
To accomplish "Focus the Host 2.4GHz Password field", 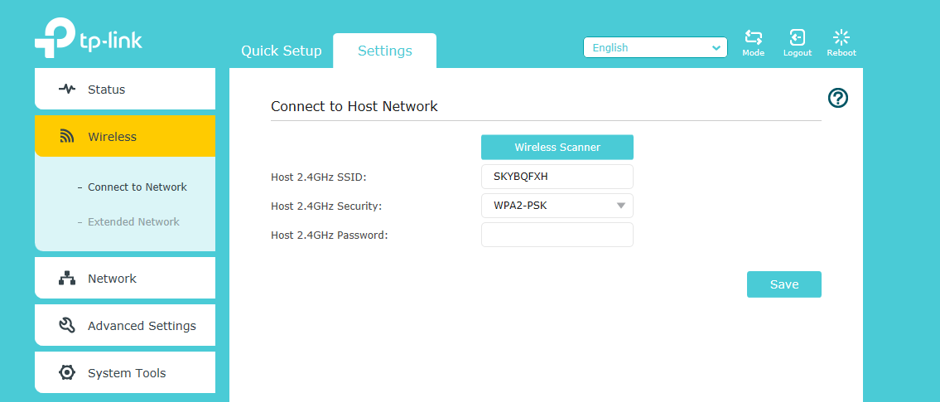I will [557, 235].
